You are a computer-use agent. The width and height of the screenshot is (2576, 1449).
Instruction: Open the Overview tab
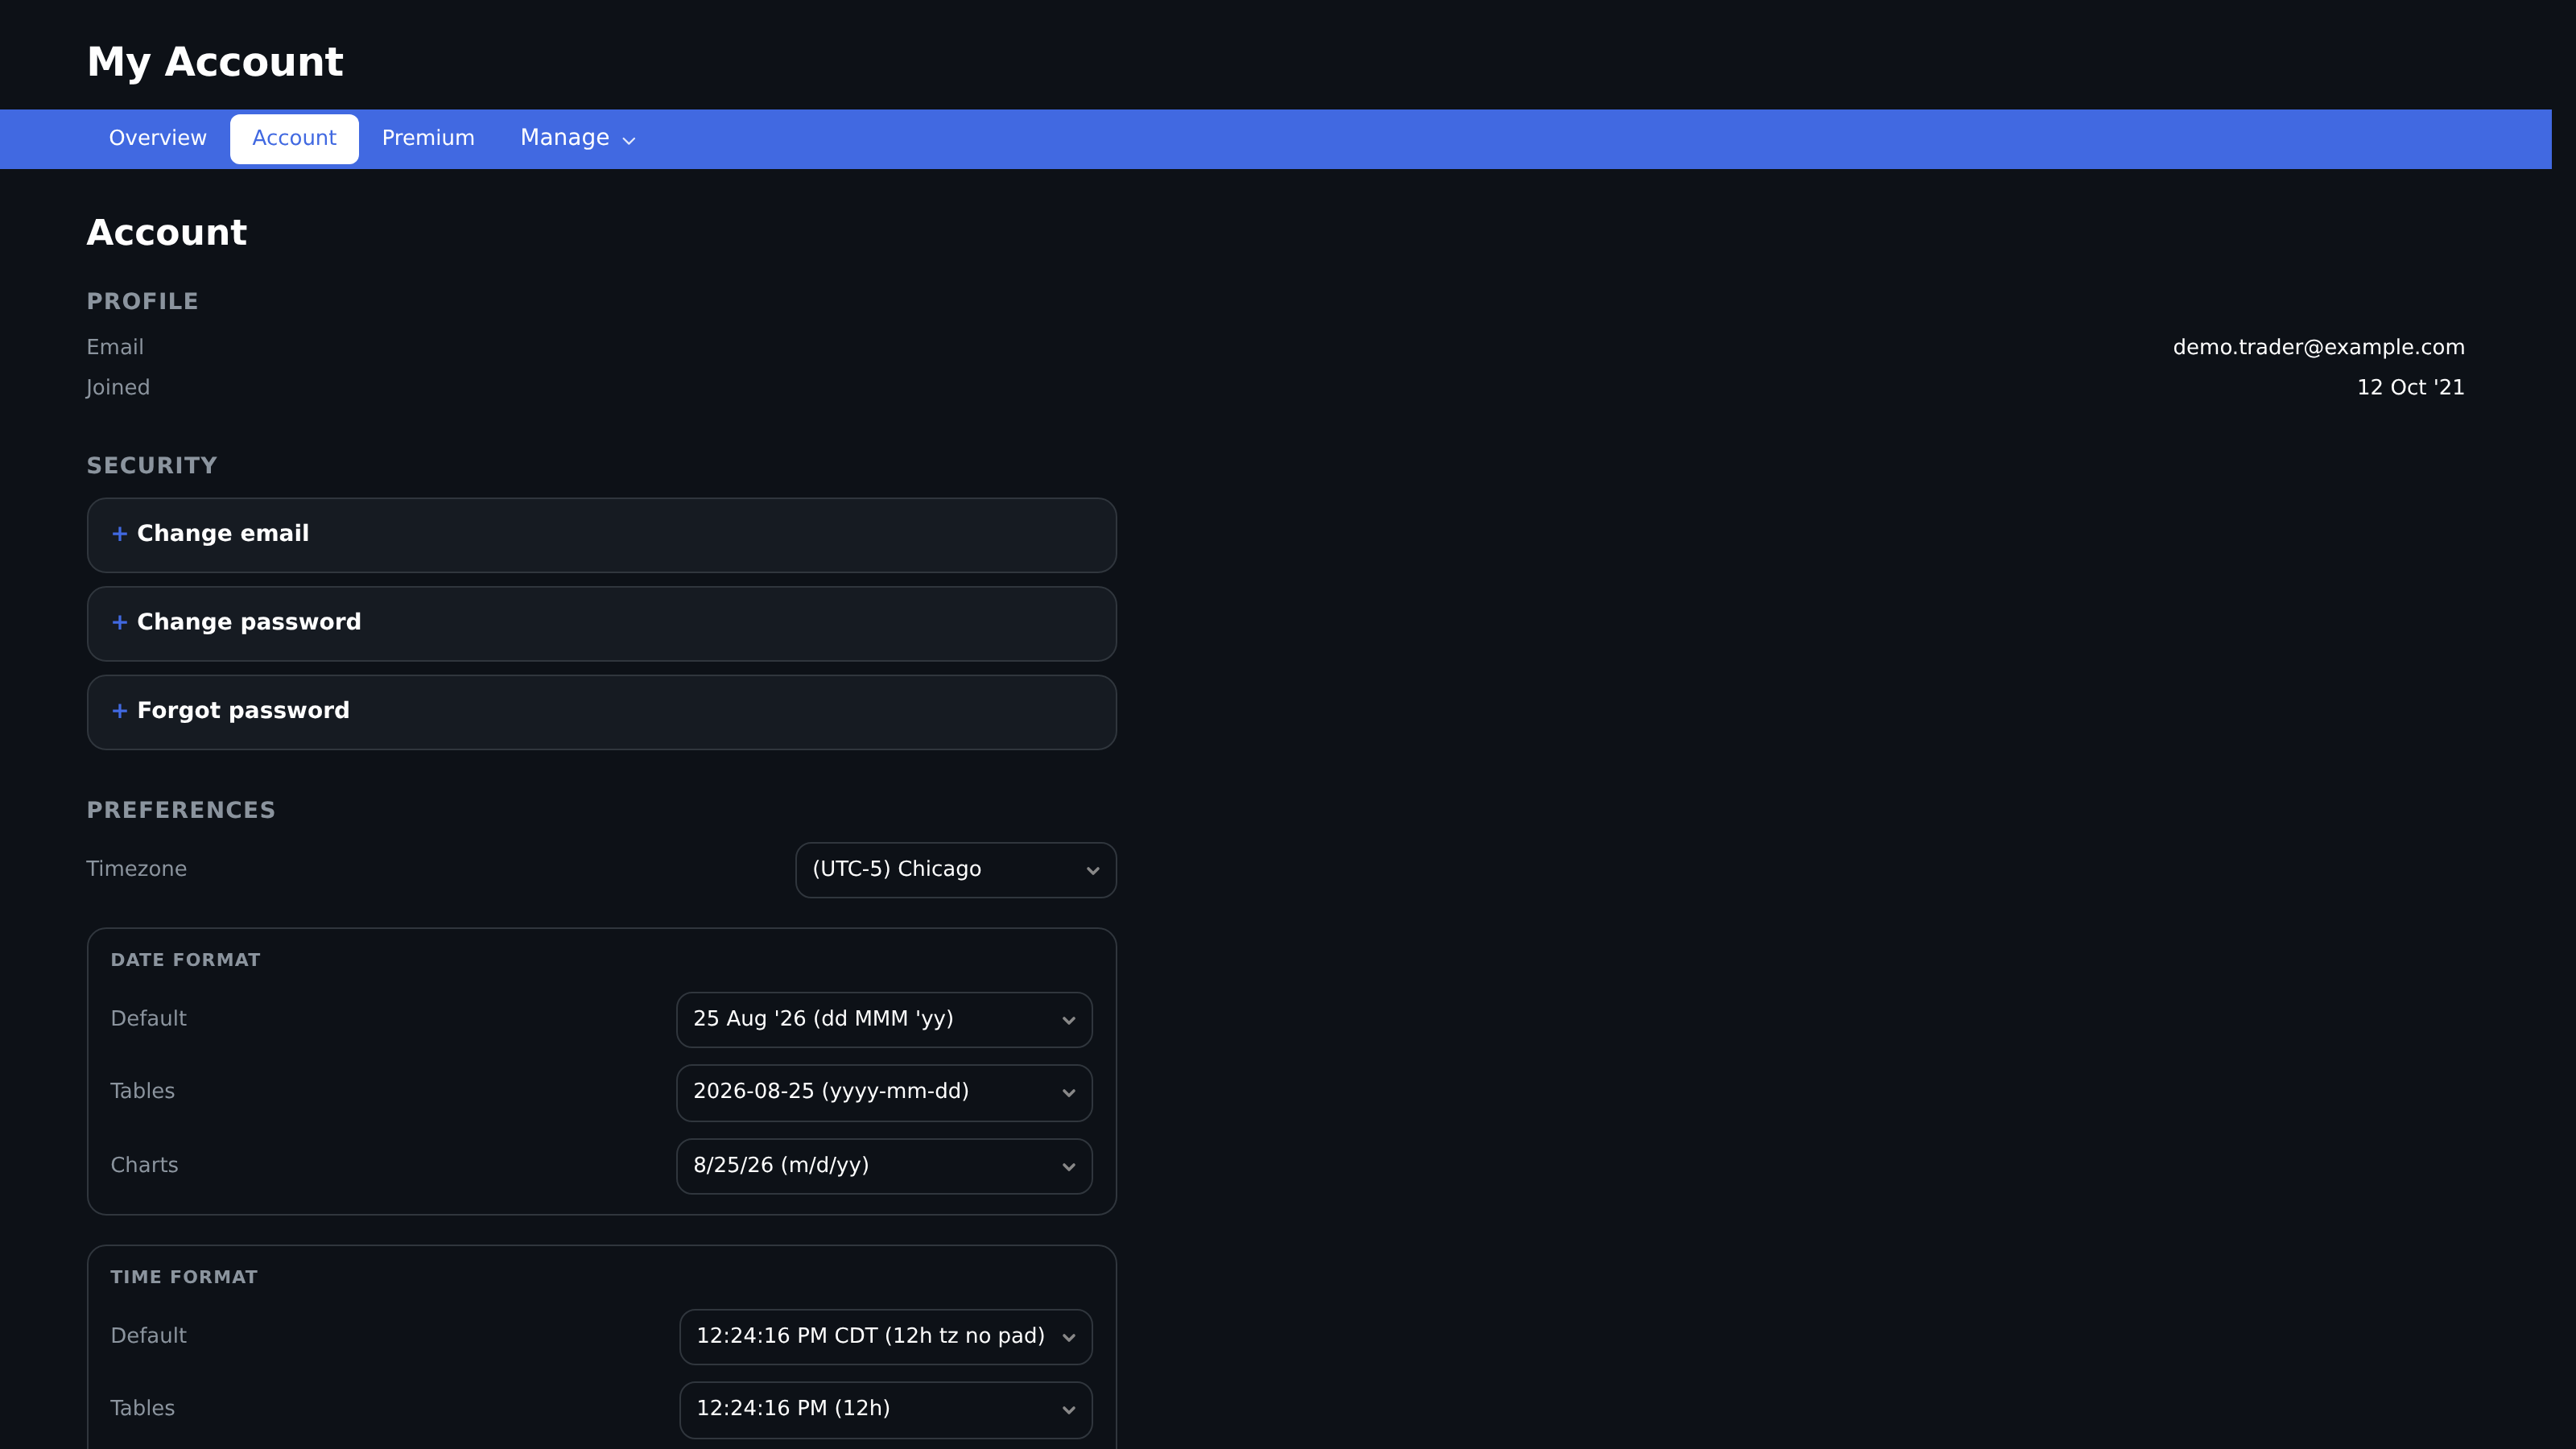(x=158, y=138)
